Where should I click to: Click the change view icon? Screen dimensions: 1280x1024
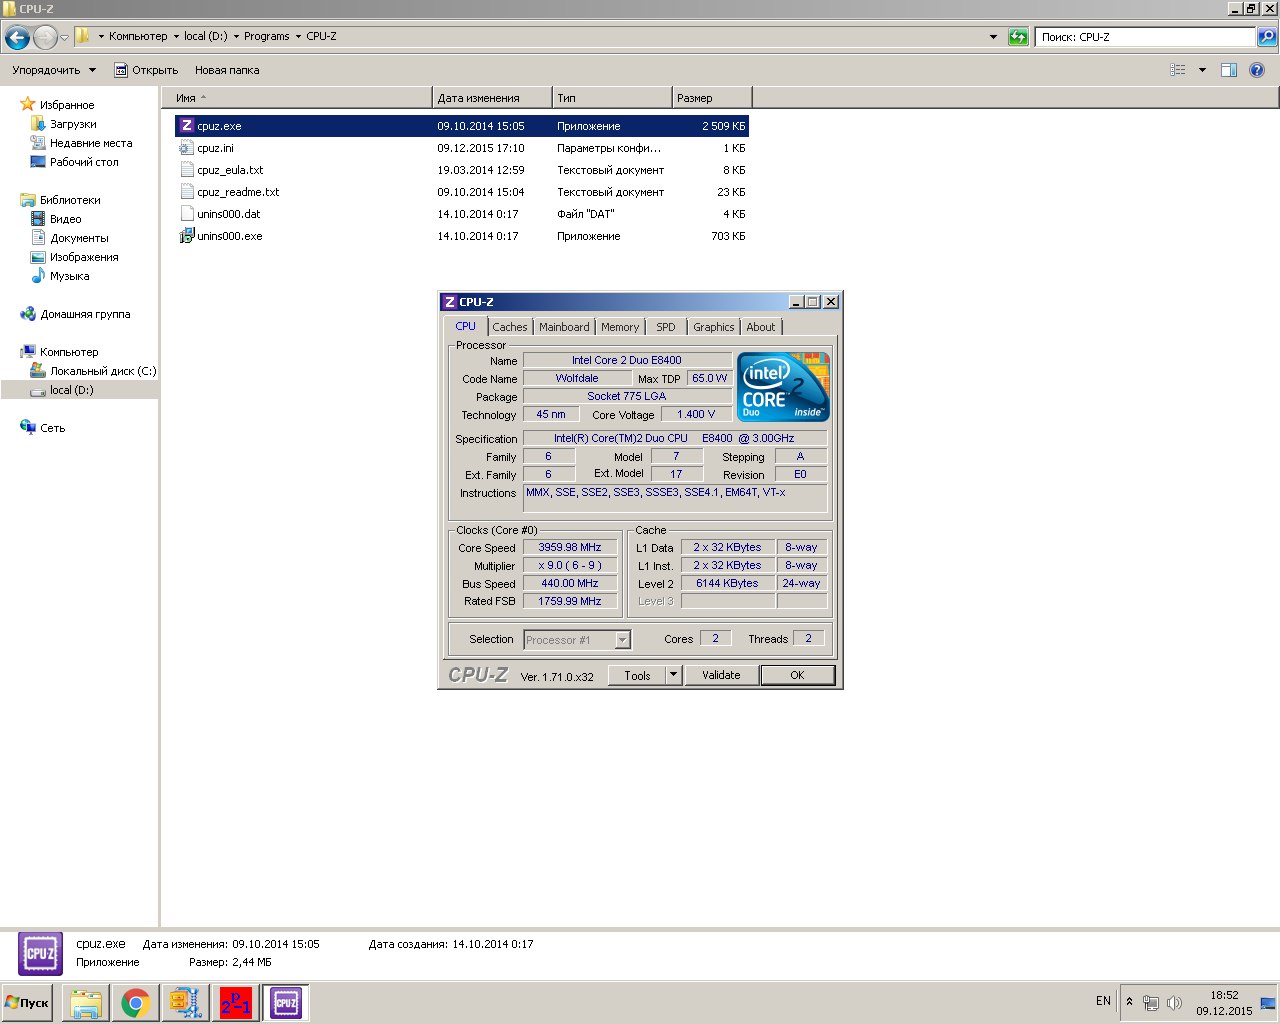coord(1178,70)
